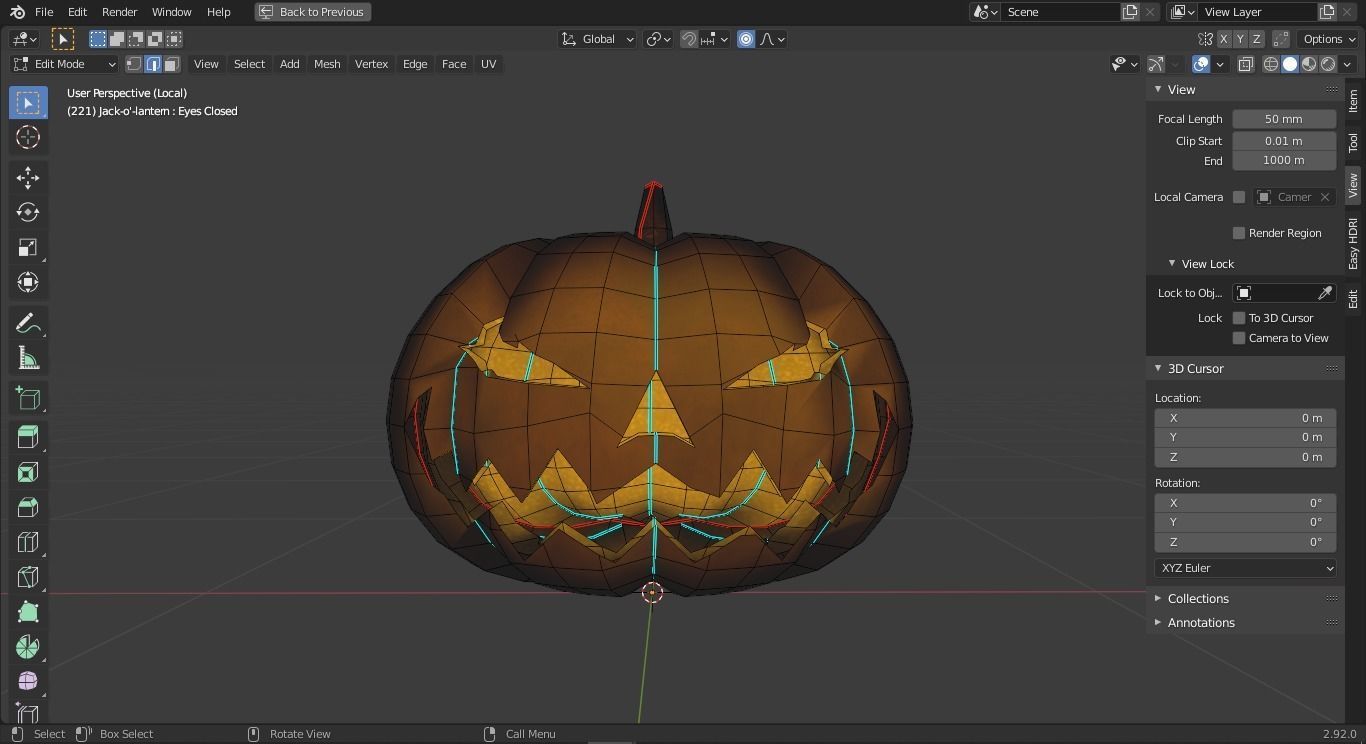
Task: Set selection mode to new set
Action: click(98, 39)
